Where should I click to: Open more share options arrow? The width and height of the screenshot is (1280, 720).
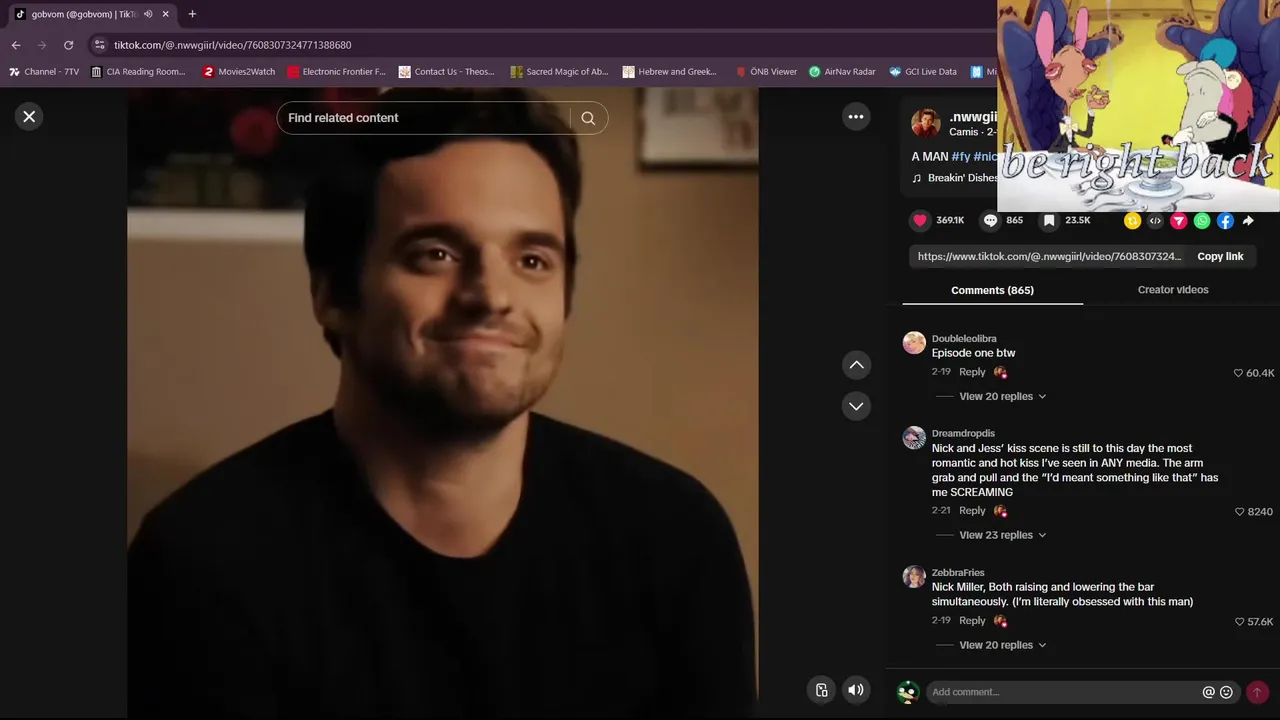point(1248,221)
